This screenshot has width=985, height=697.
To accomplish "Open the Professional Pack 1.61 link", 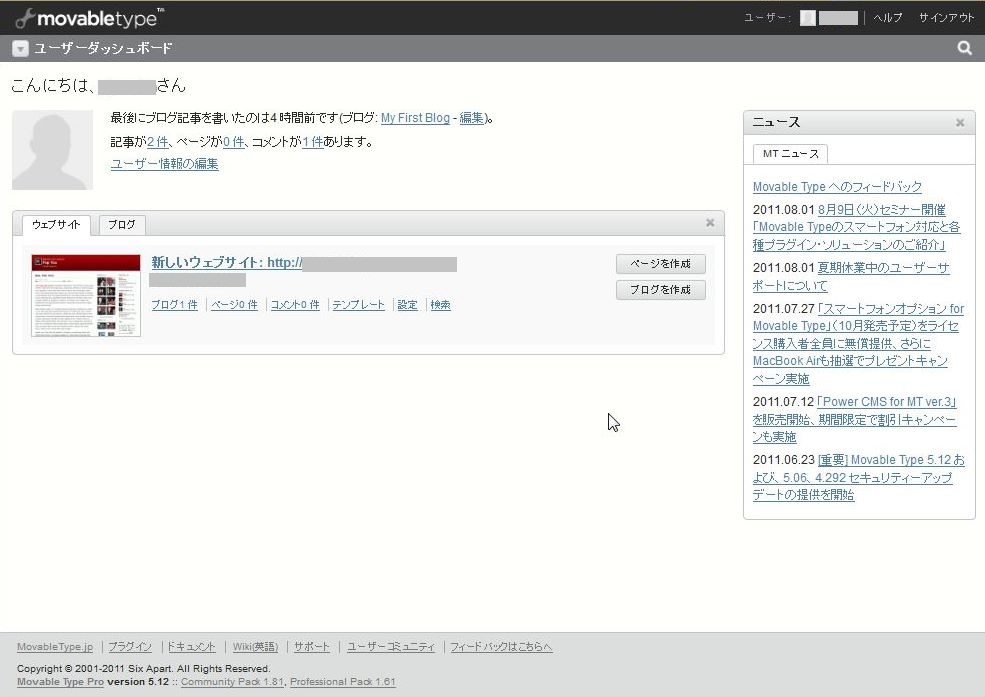I will point(343,682).
